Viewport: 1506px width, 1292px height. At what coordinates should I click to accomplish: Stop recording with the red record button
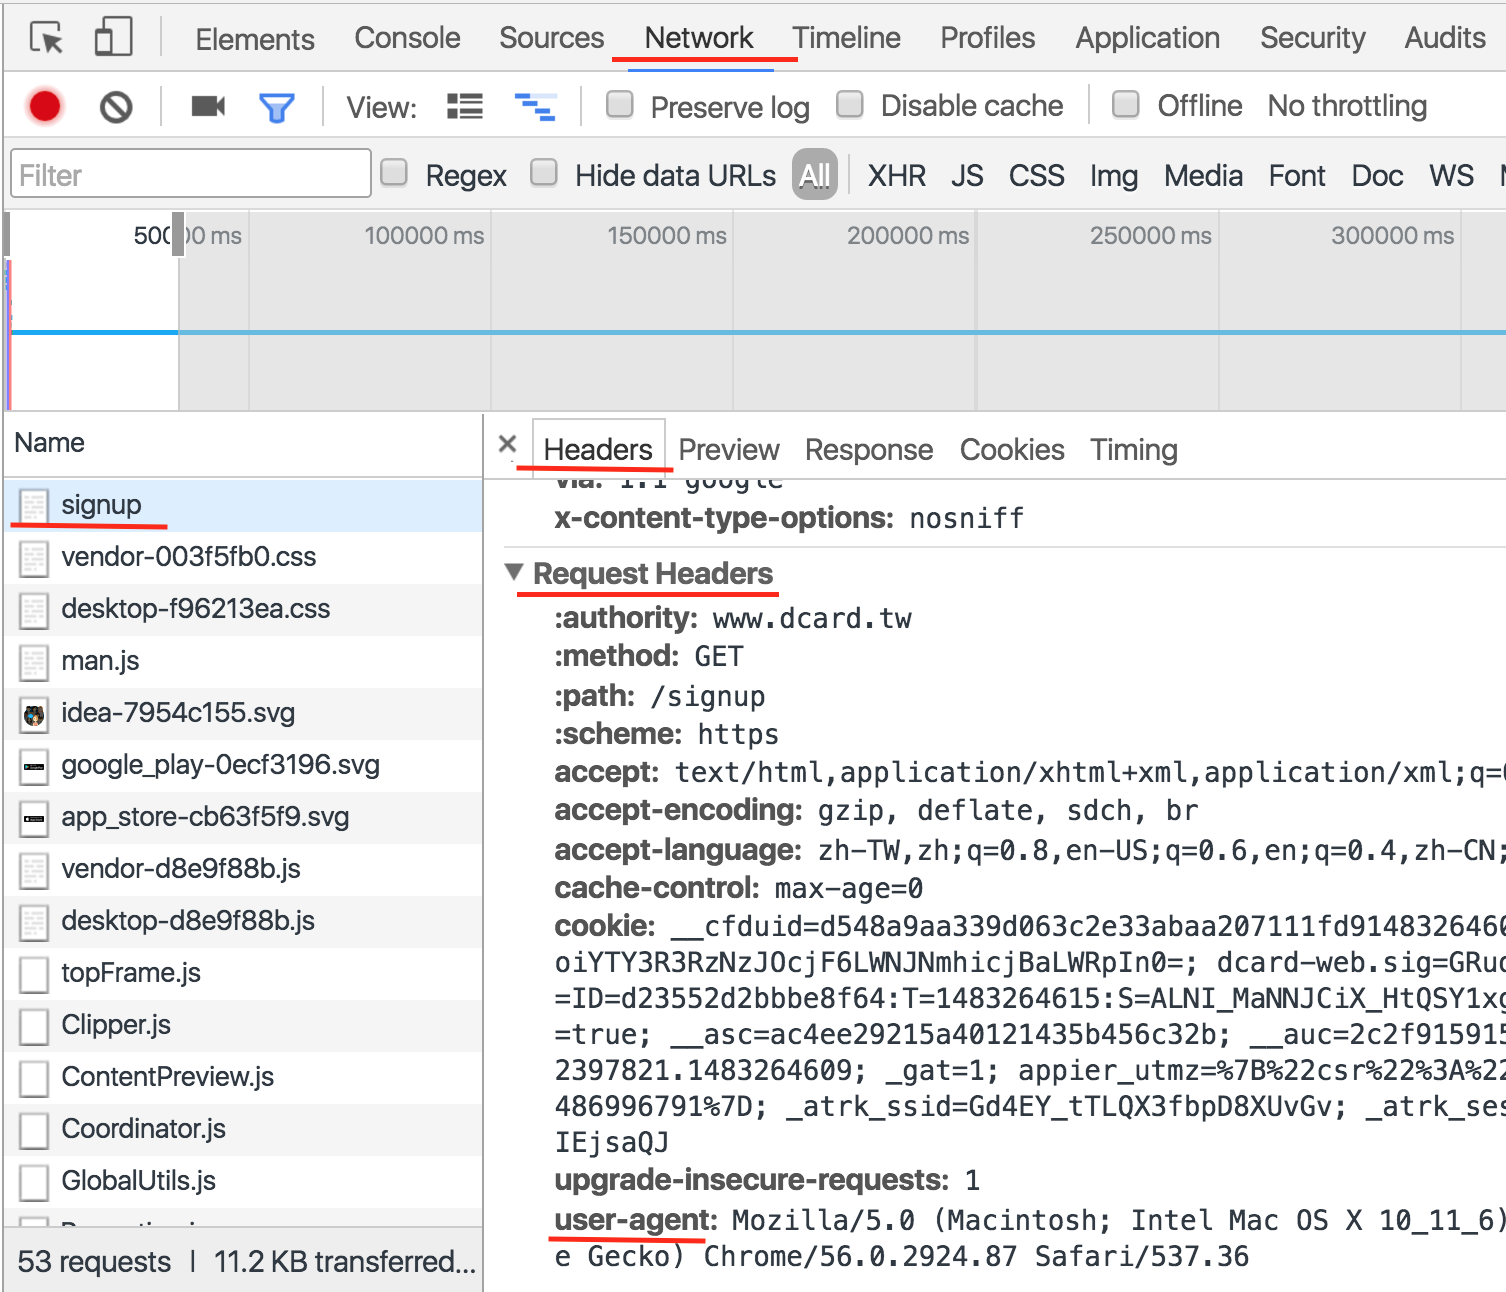click(45, 106)
